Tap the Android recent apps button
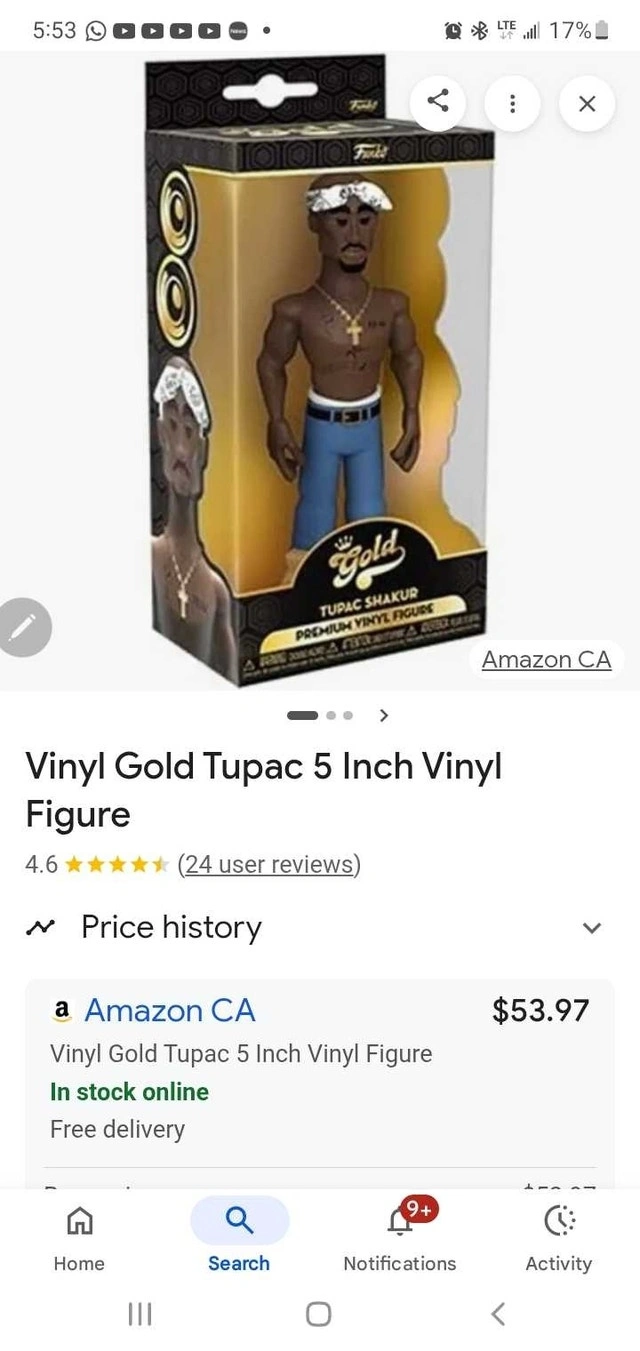The height and width of the screenshot is (1351, 640). click(x=140, y=1314)
